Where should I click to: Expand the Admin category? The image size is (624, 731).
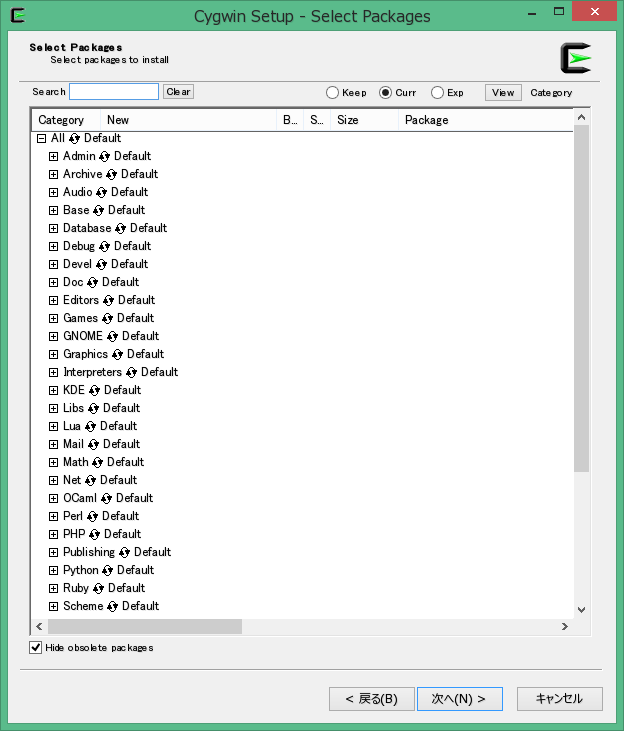(x=54, y=157)
